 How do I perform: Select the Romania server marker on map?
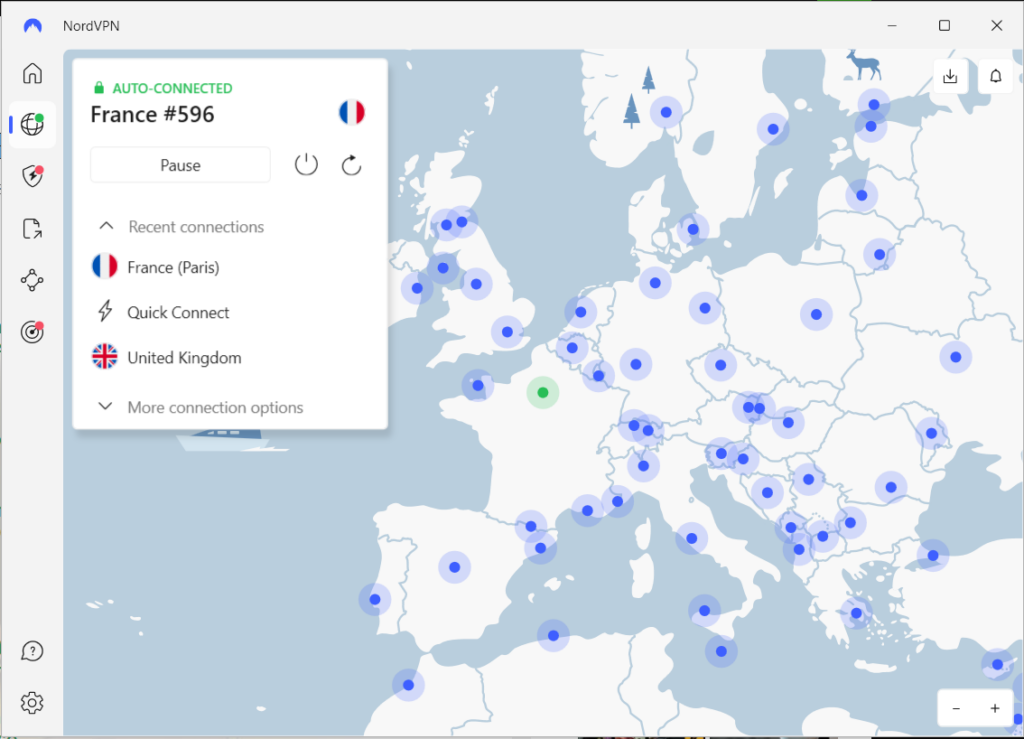tap(891, 487)
